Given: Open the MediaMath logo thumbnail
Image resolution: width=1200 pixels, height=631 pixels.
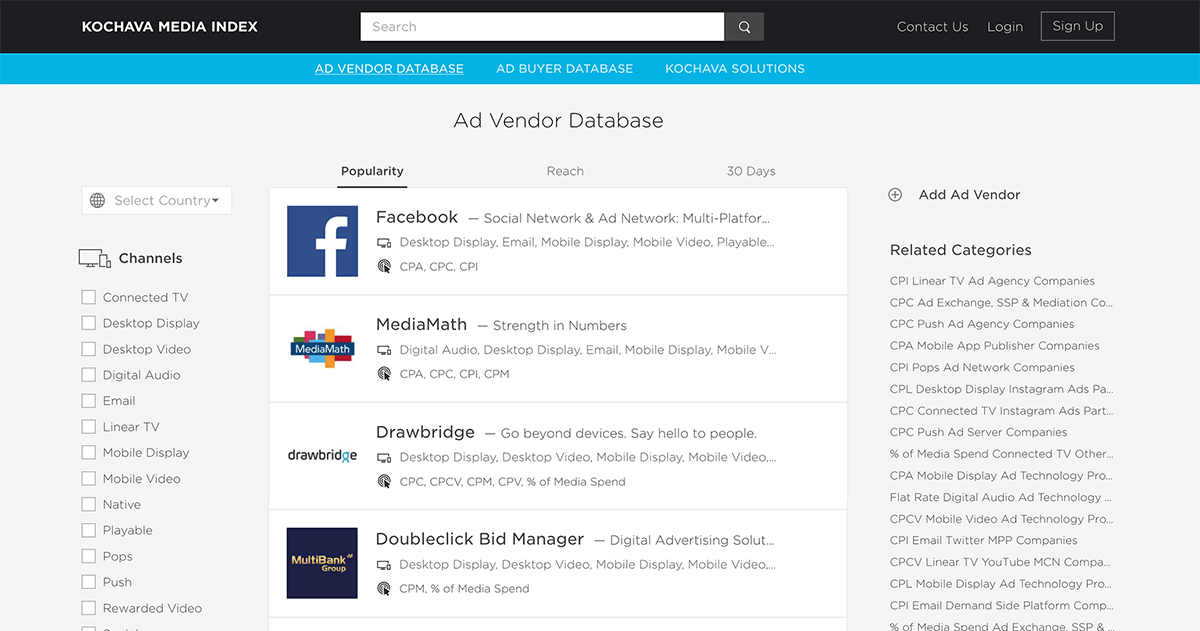Looking at the screenshot, I should click(322, 349).
